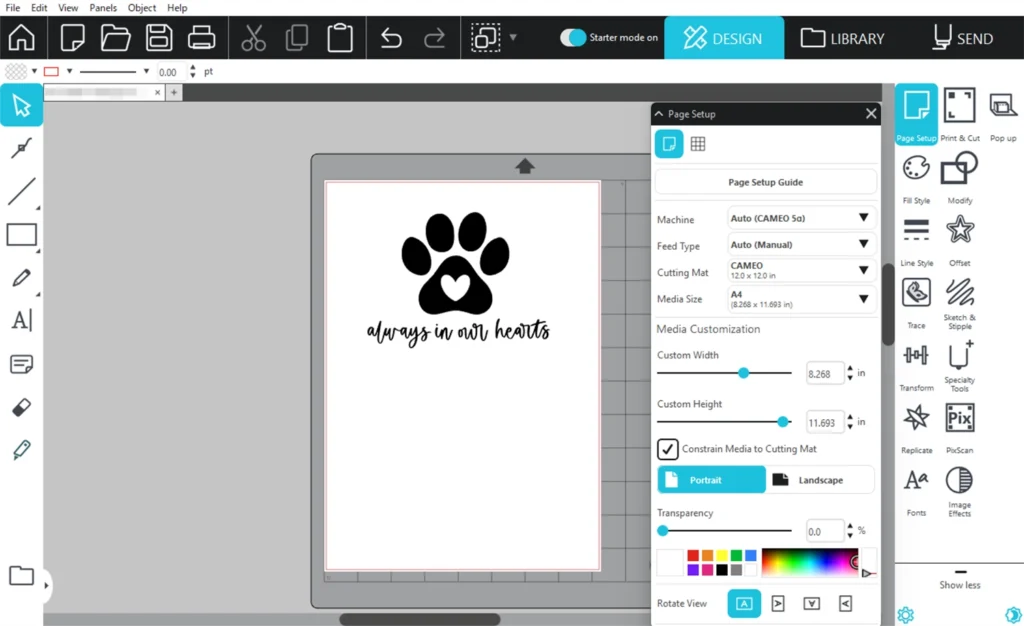Open the Sketch & Stipple panel
The height and width of the screenshot is (626, 1024).
(x=960, y=294)
